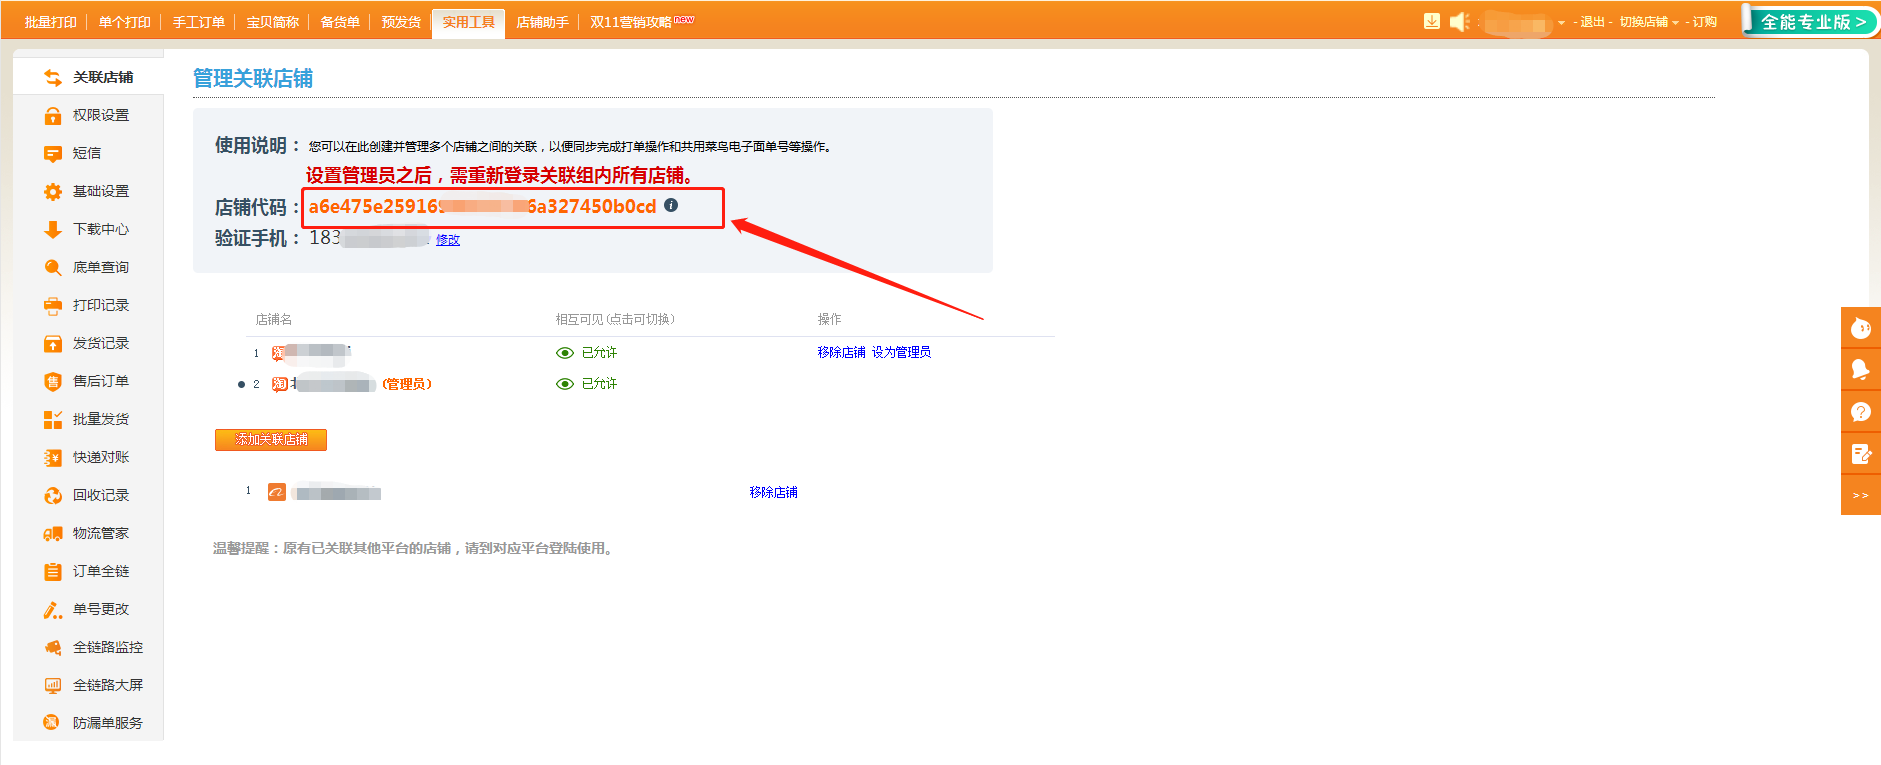The image size is (1881, 765).
Task: Open the 批量打印 tab
Action: 50,22
